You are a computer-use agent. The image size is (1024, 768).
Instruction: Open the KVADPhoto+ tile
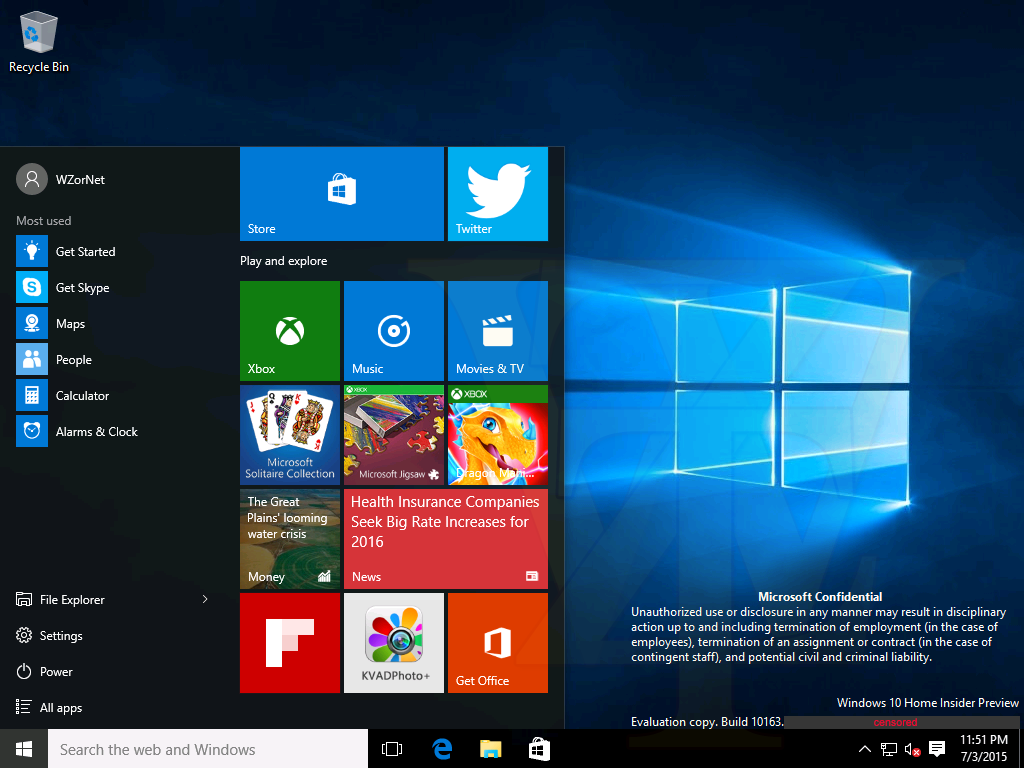(x=393, y=643)
